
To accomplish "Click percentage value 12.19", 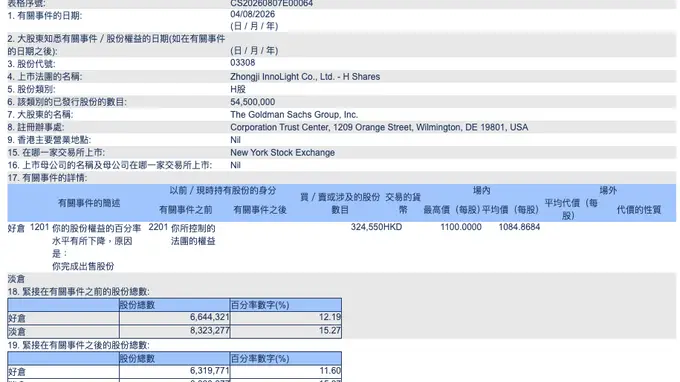I will click(330, 317).
